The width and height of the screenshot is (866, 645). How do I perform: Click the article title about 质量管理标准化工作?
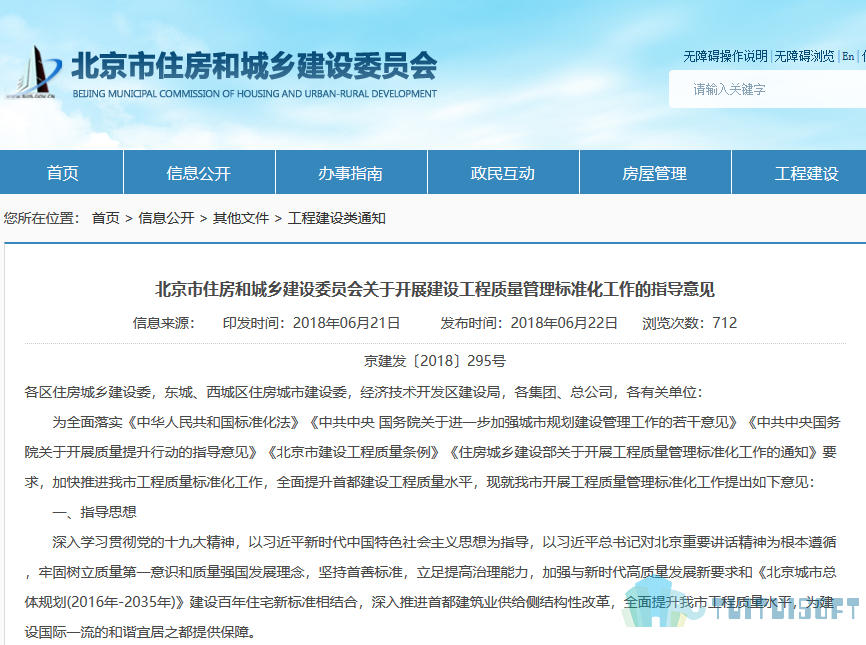(x=435, y=289)
